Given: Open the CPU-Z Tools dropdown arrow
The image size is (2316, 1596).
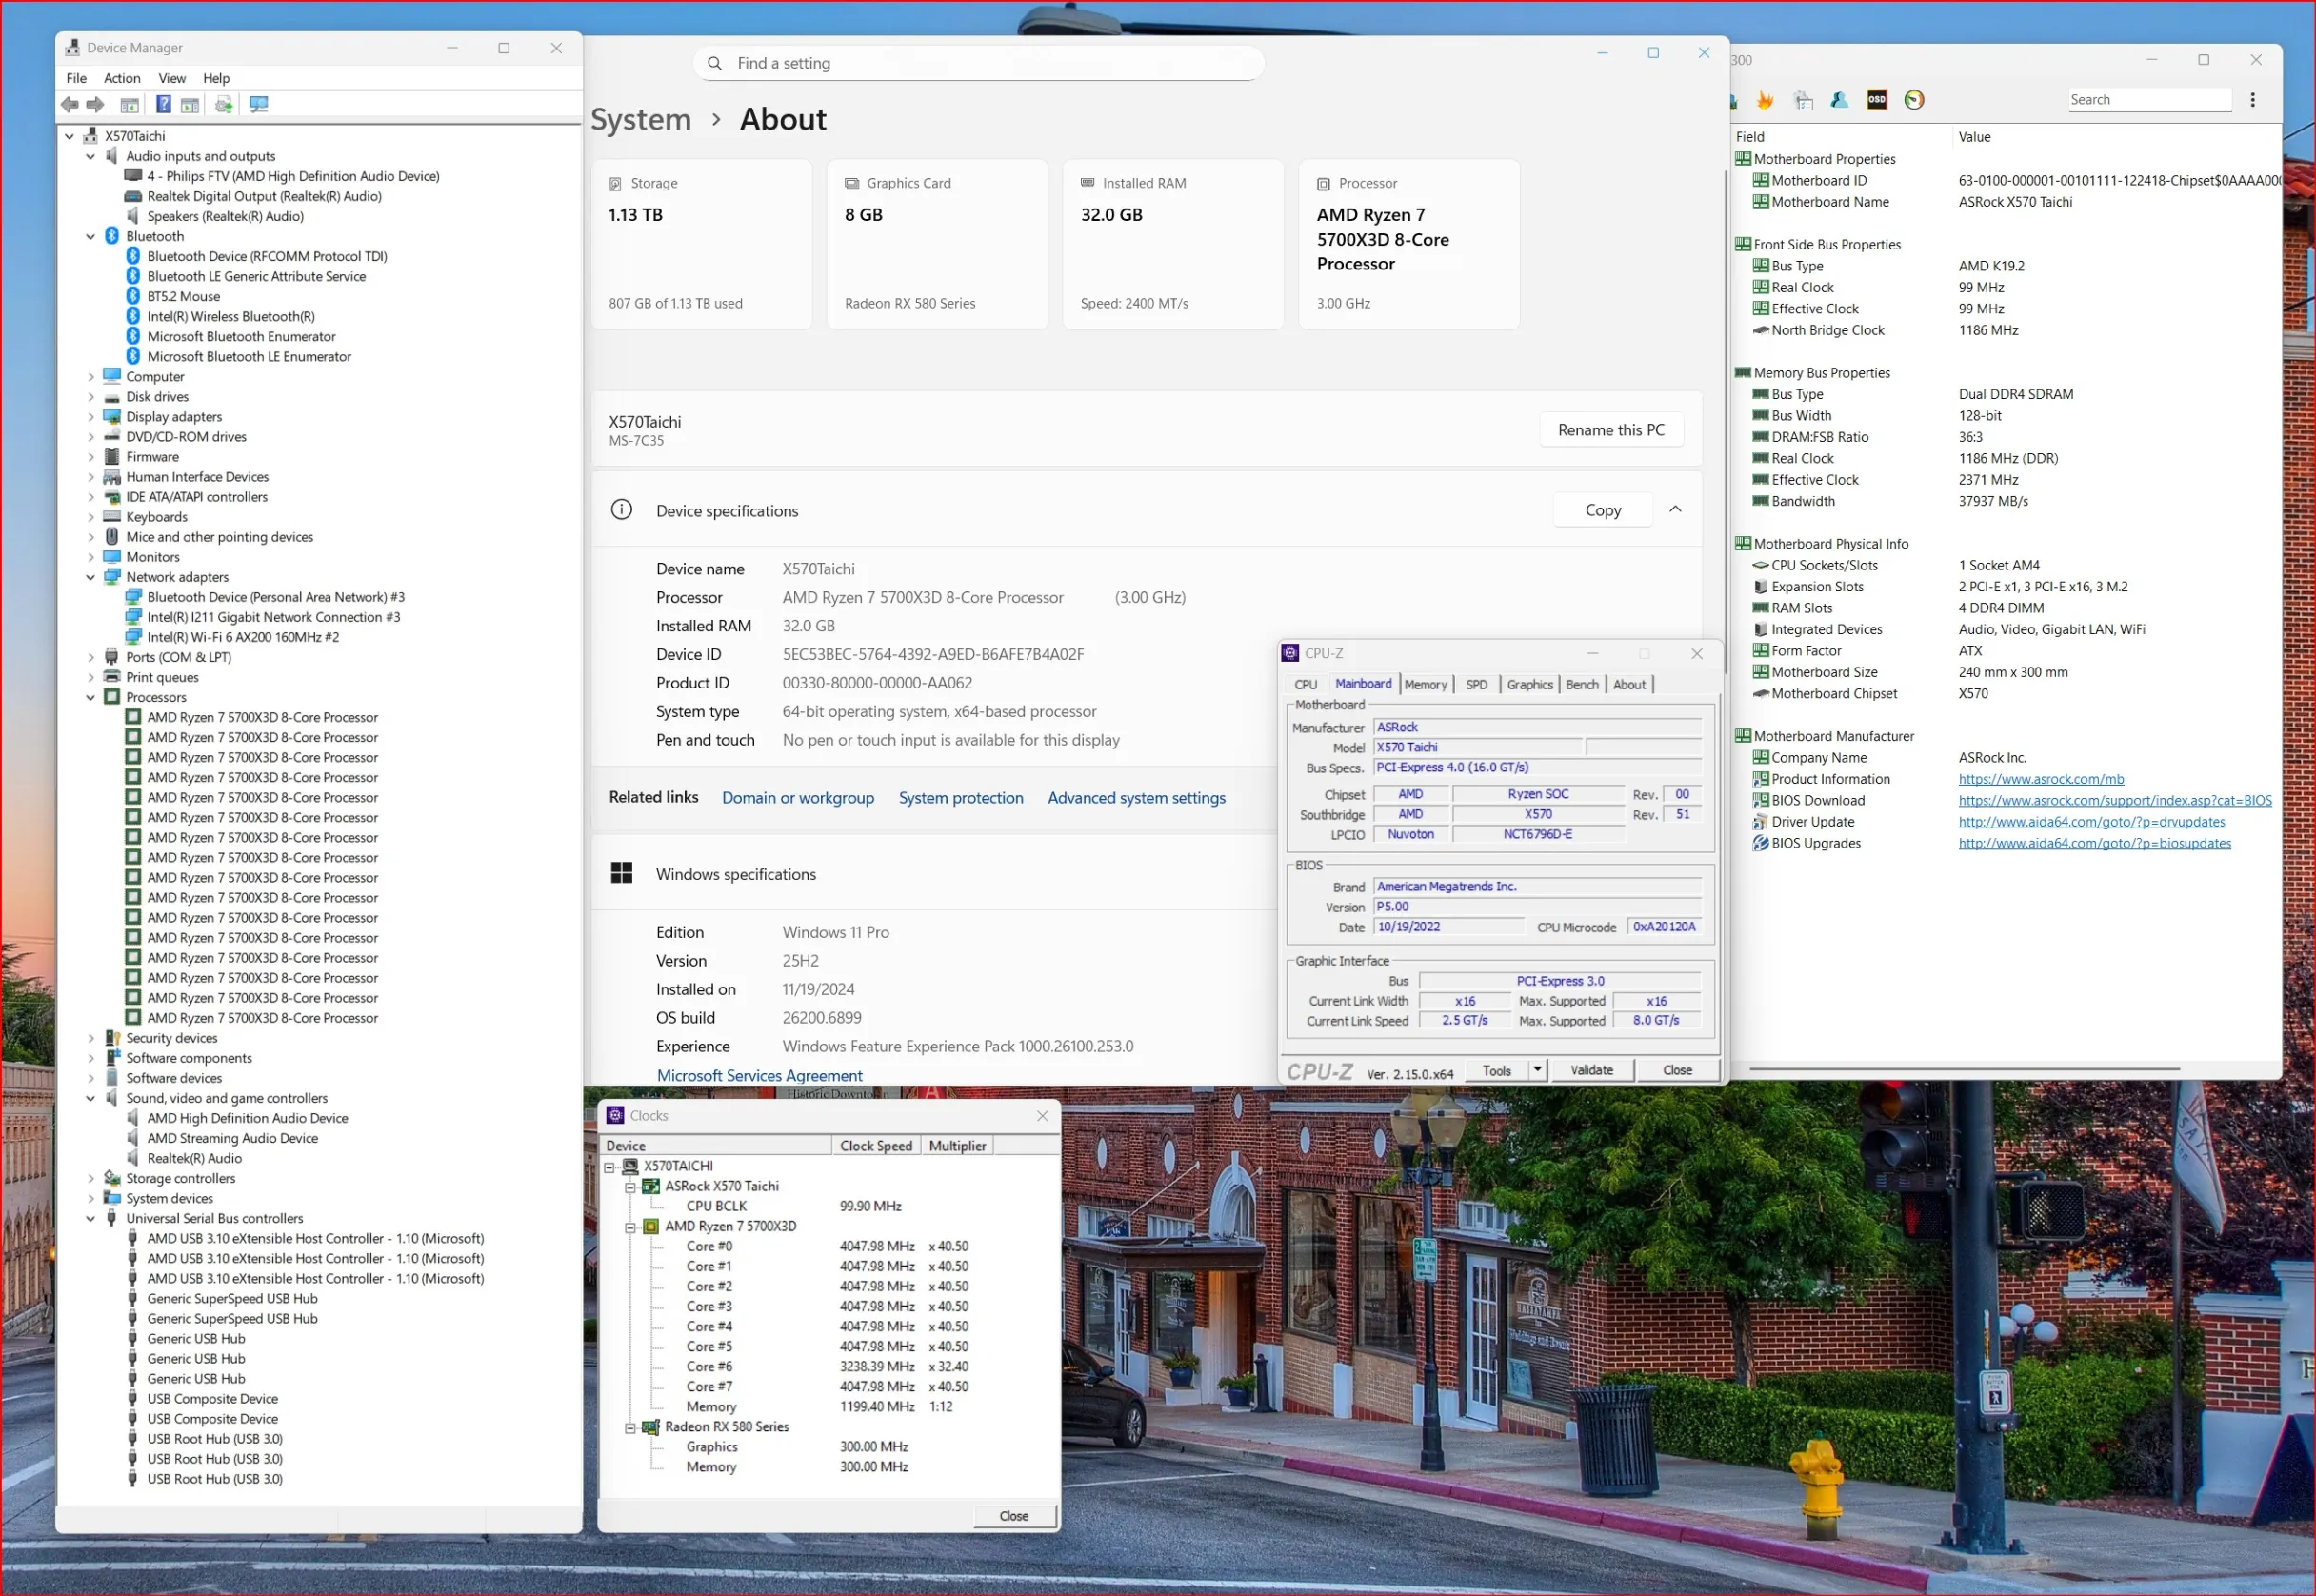Looking at the screenshot, I should pos(1537,1070).
